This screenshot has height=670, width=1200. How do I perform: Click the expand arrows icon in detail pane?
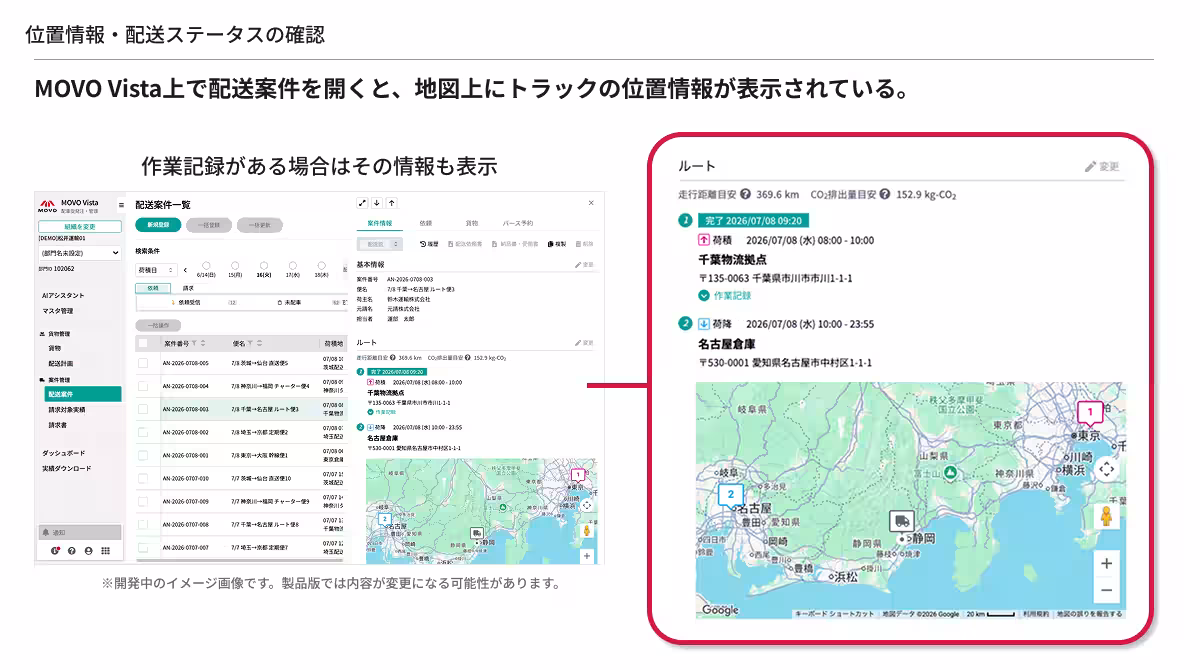point(362,202)
